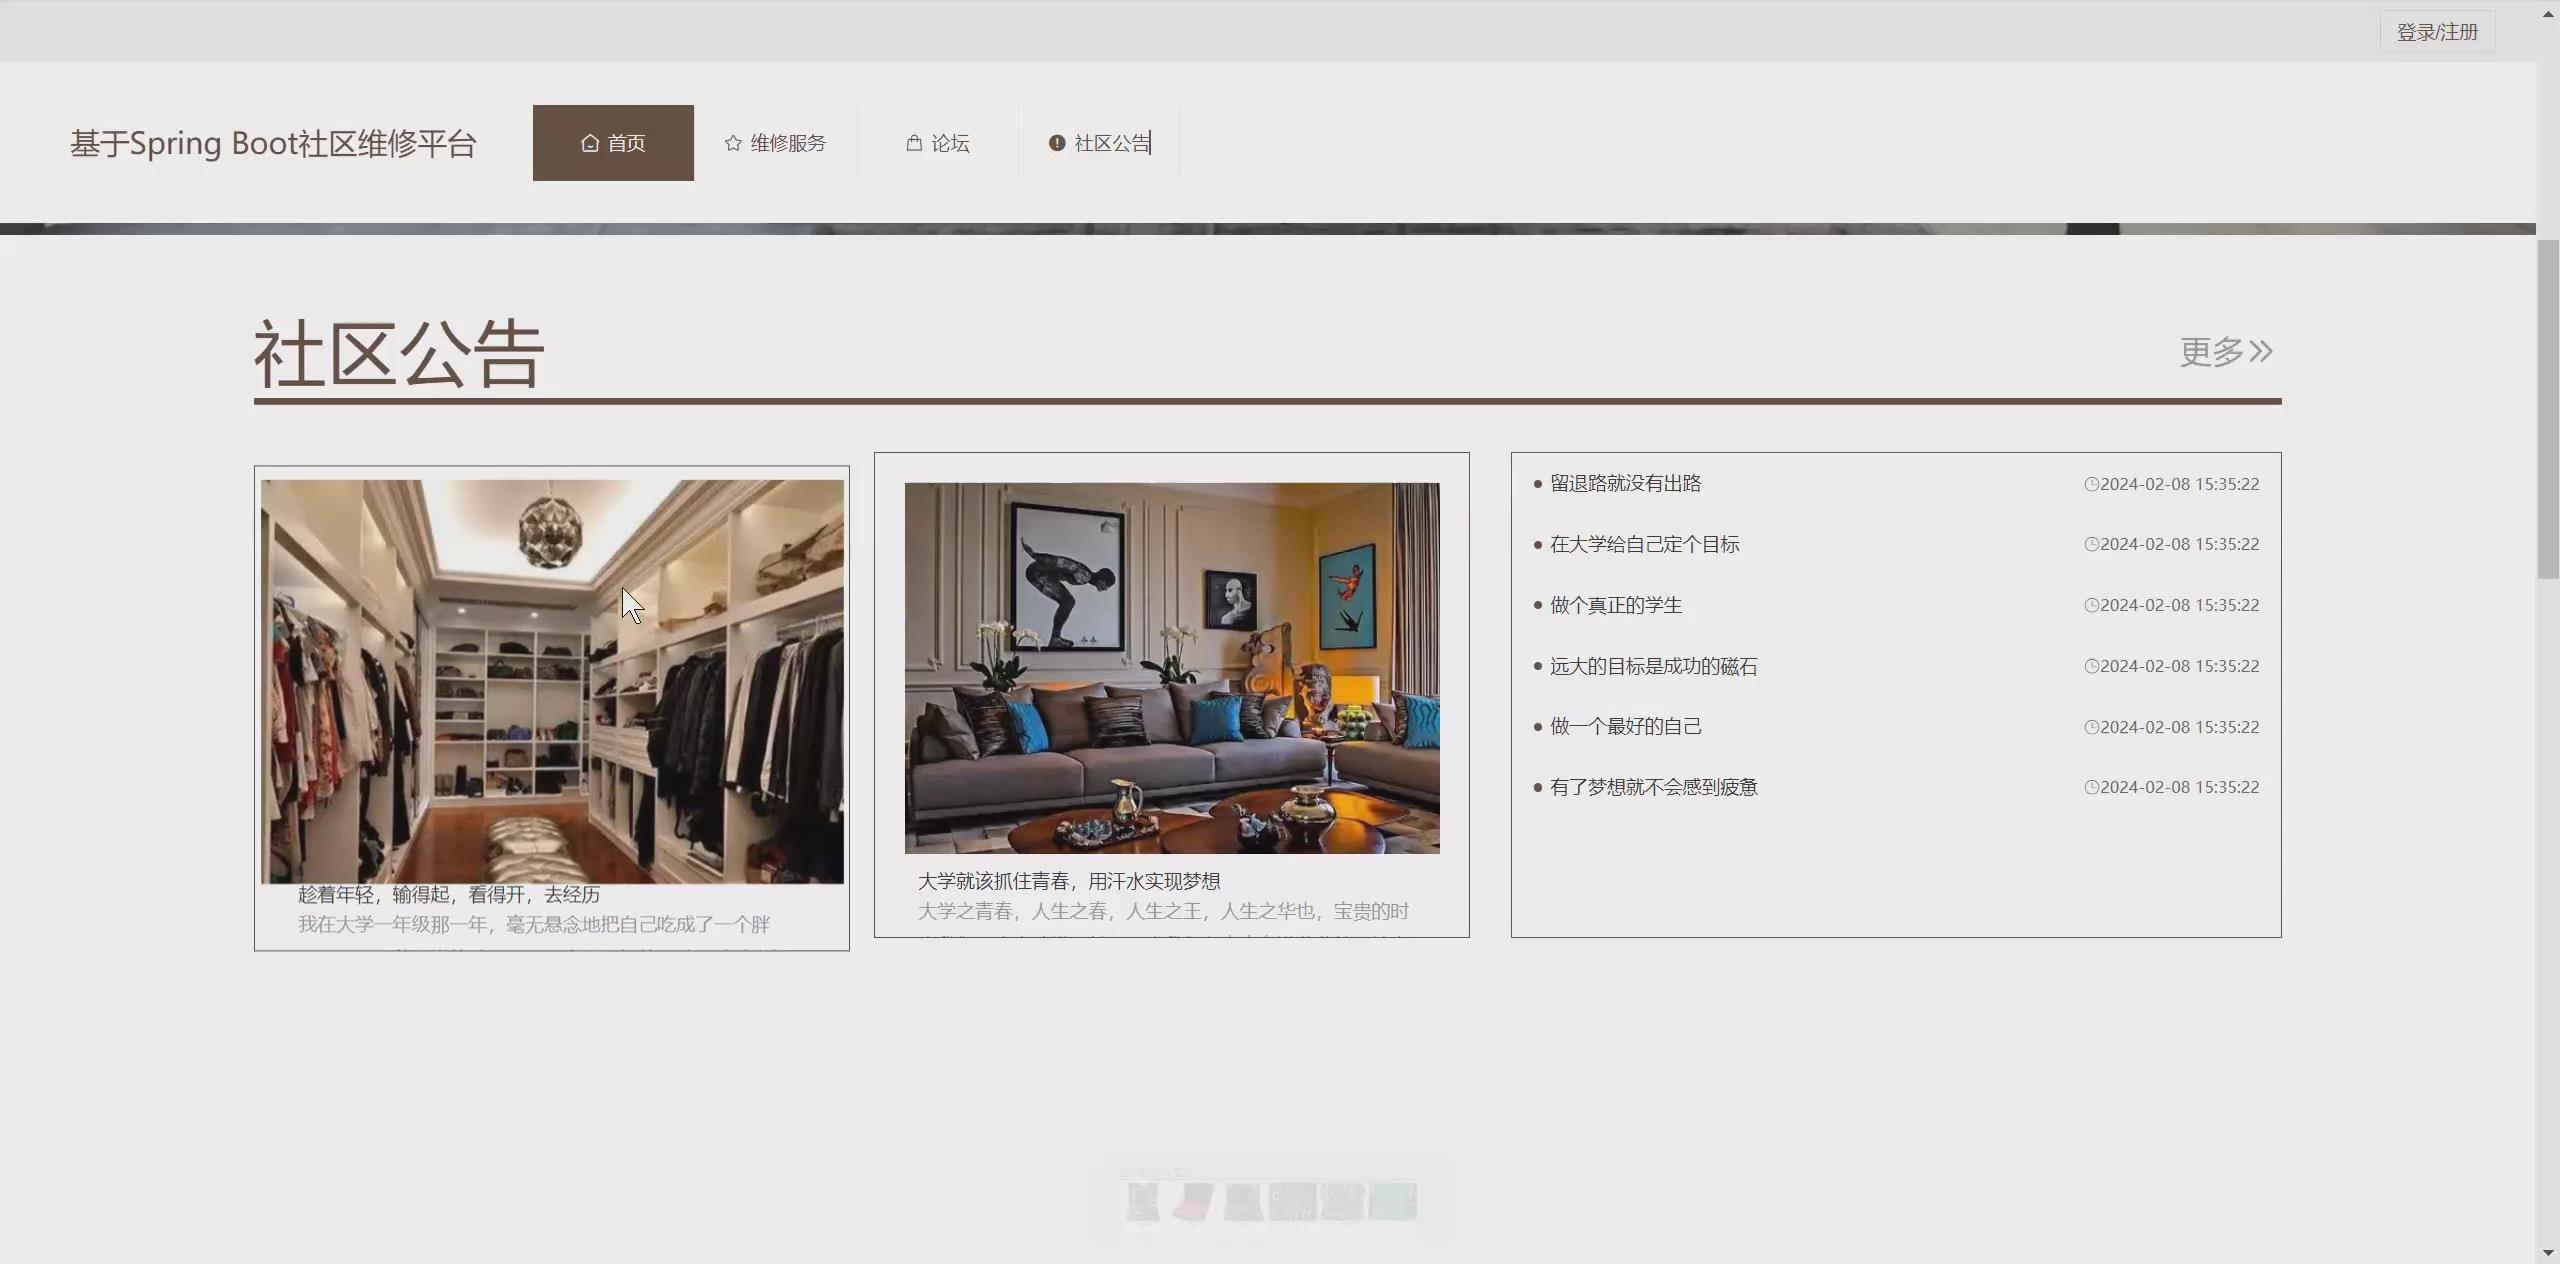Click clock icon on 有了梦想就不会感到疲惫 row

pyautogui.click(x=2091, y=787)
